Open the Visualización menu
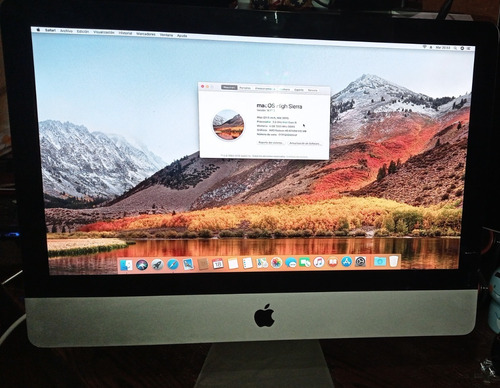 (104, 32)
